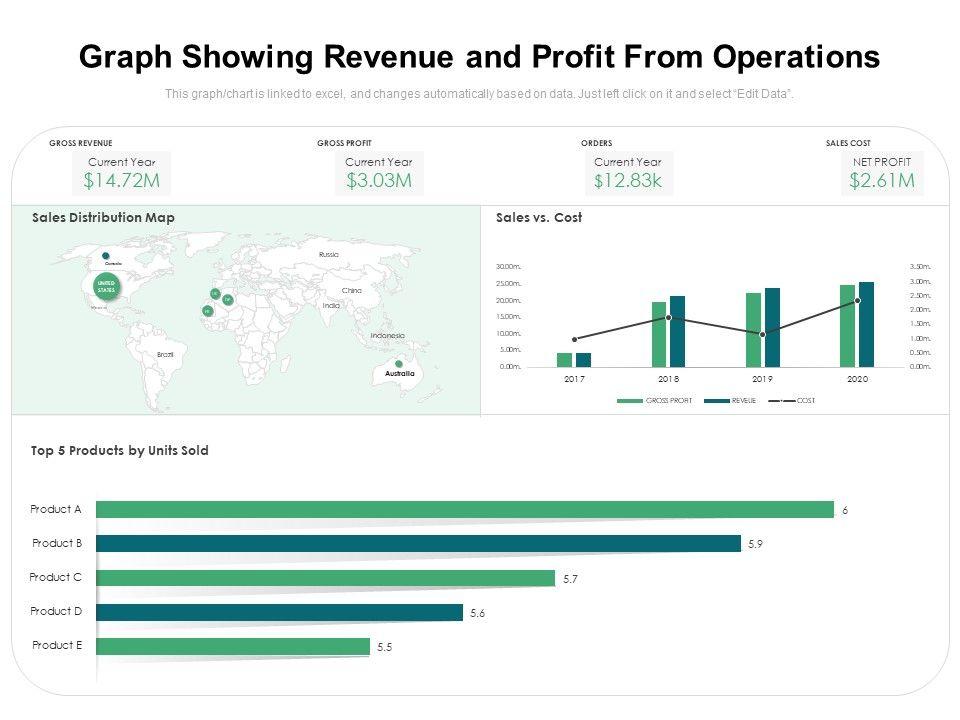Viewport: 960px width, 720px height.
Task: Click the 2020 cost line data point
Action: [857, 301]
